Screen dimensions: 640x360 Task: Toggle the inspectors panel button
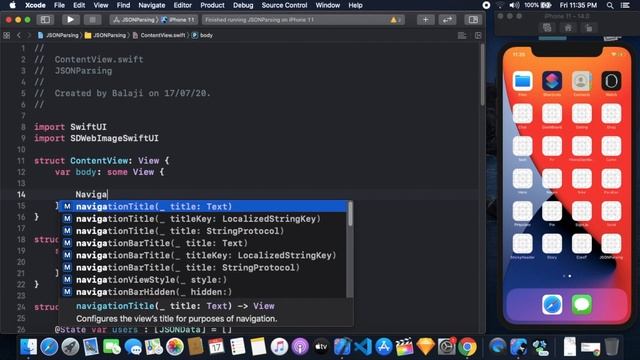[473, 20]
